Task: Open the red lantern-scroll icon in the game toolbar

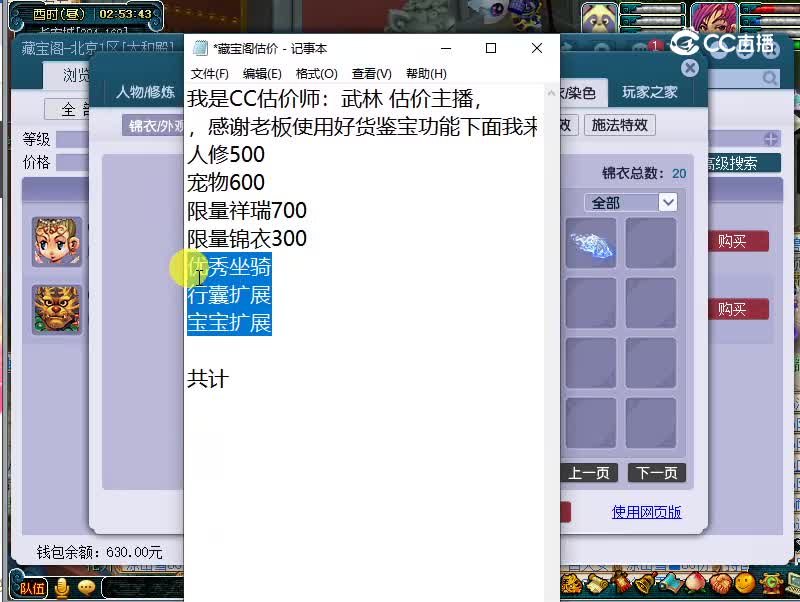Action: [x=621, y=583]
